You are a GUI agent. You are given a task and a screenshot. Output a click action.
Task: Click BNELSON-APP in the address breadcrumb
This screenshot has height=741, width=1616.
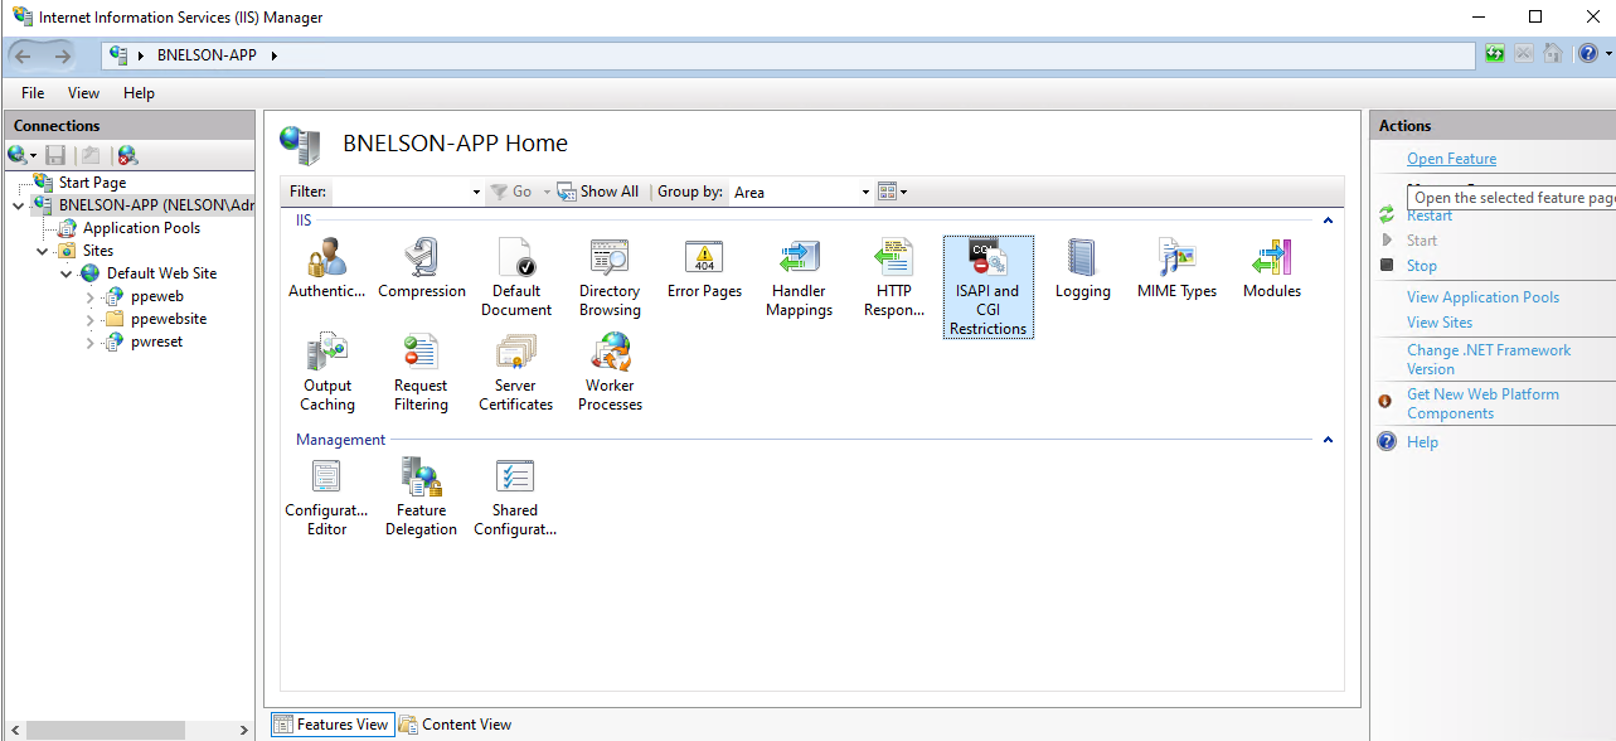point(206,55)
